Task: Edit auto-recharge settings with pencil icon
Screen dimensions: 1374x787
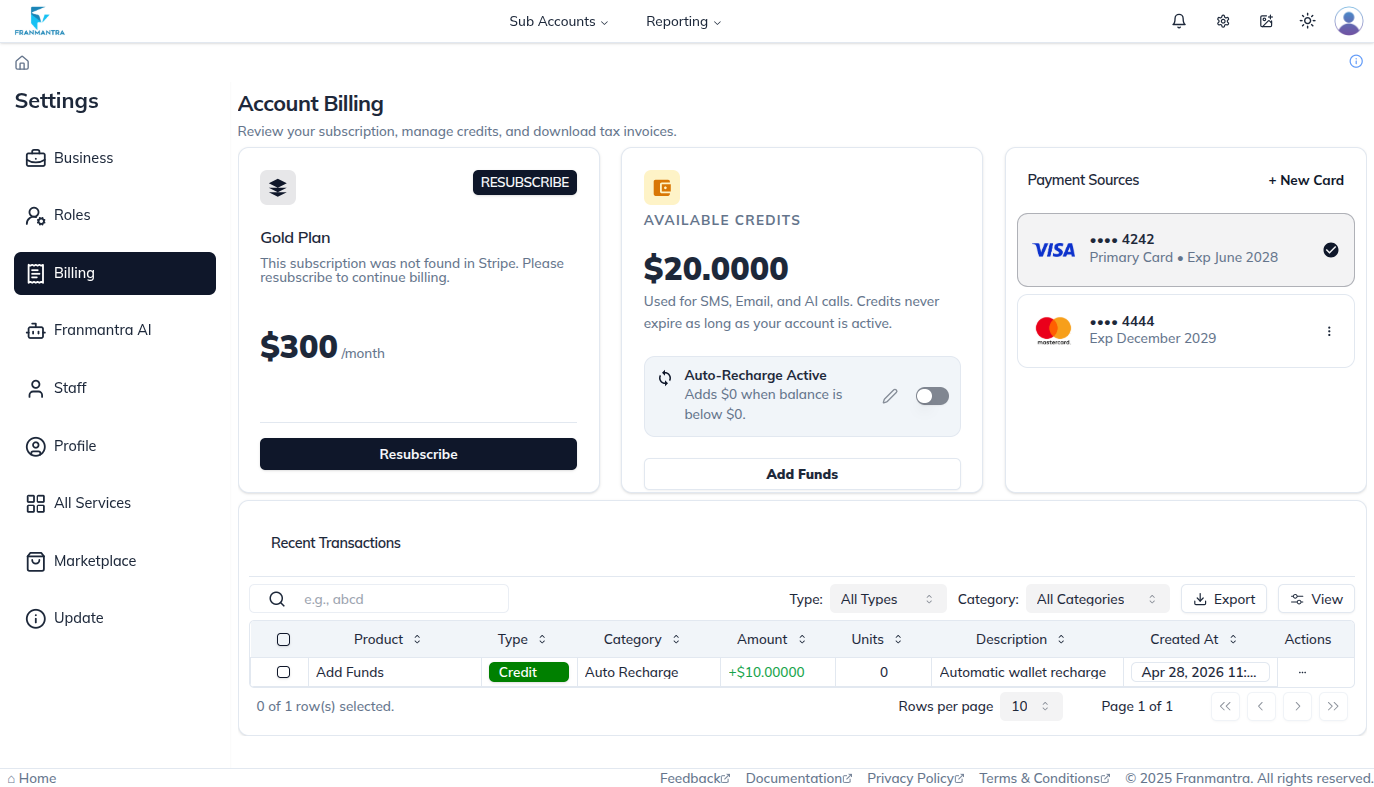Action: (890, 396)
